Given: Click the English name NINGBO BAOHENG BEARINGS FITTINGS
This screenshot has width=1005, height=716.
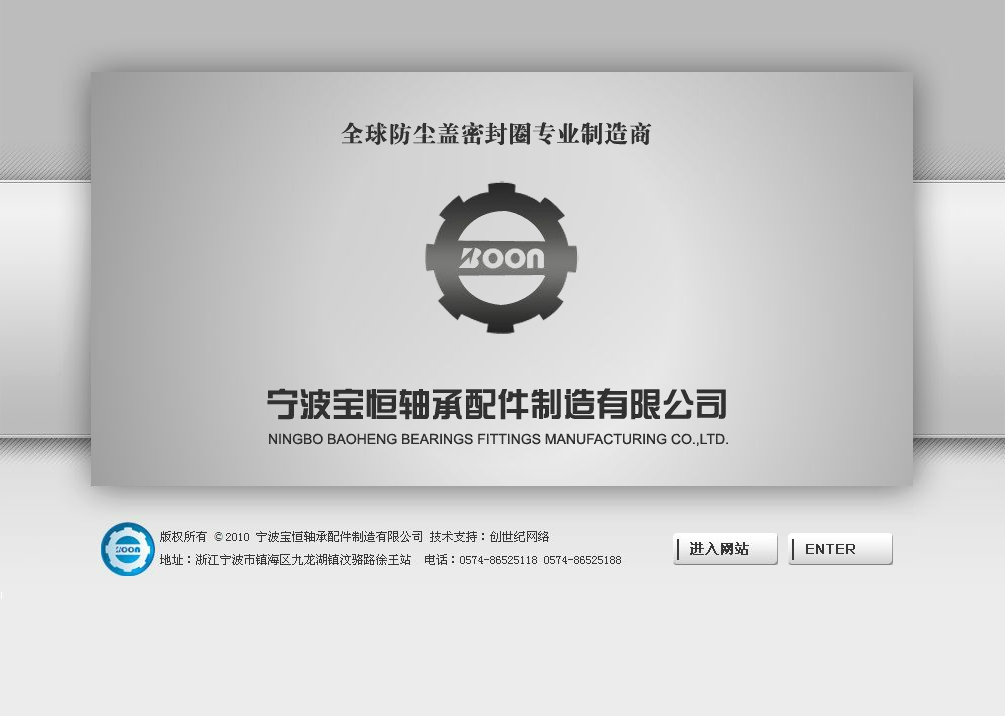Looking at the screenshot, I should pos(404,439).
